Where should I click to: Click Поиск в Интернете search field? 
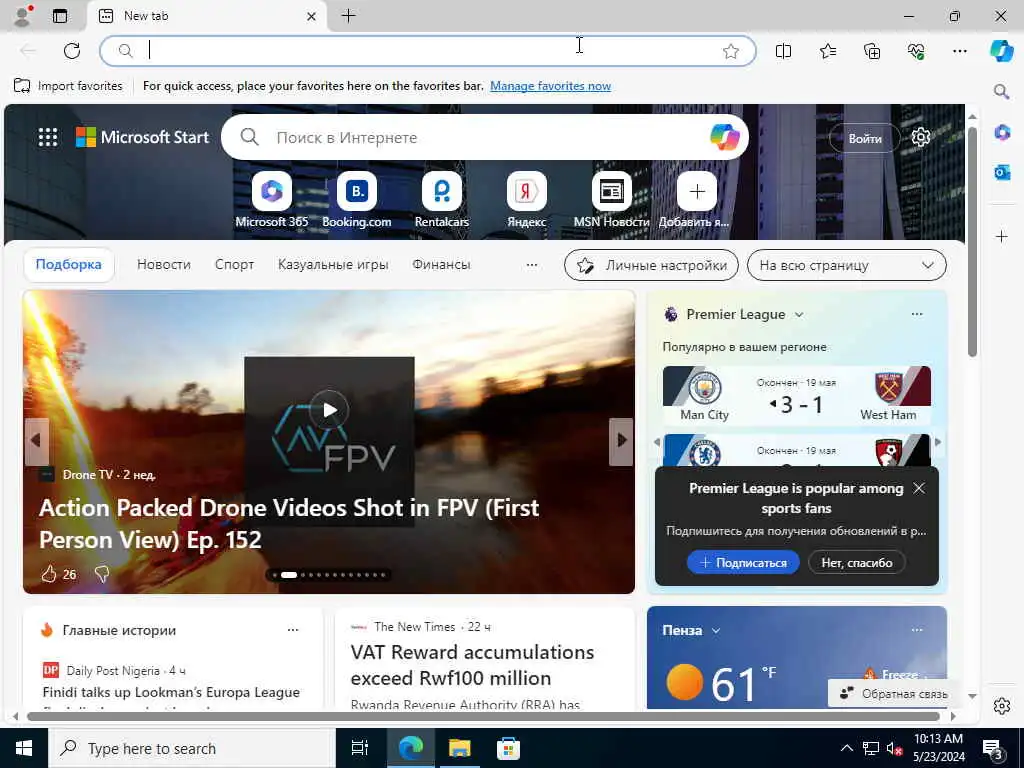coord(485,137)
